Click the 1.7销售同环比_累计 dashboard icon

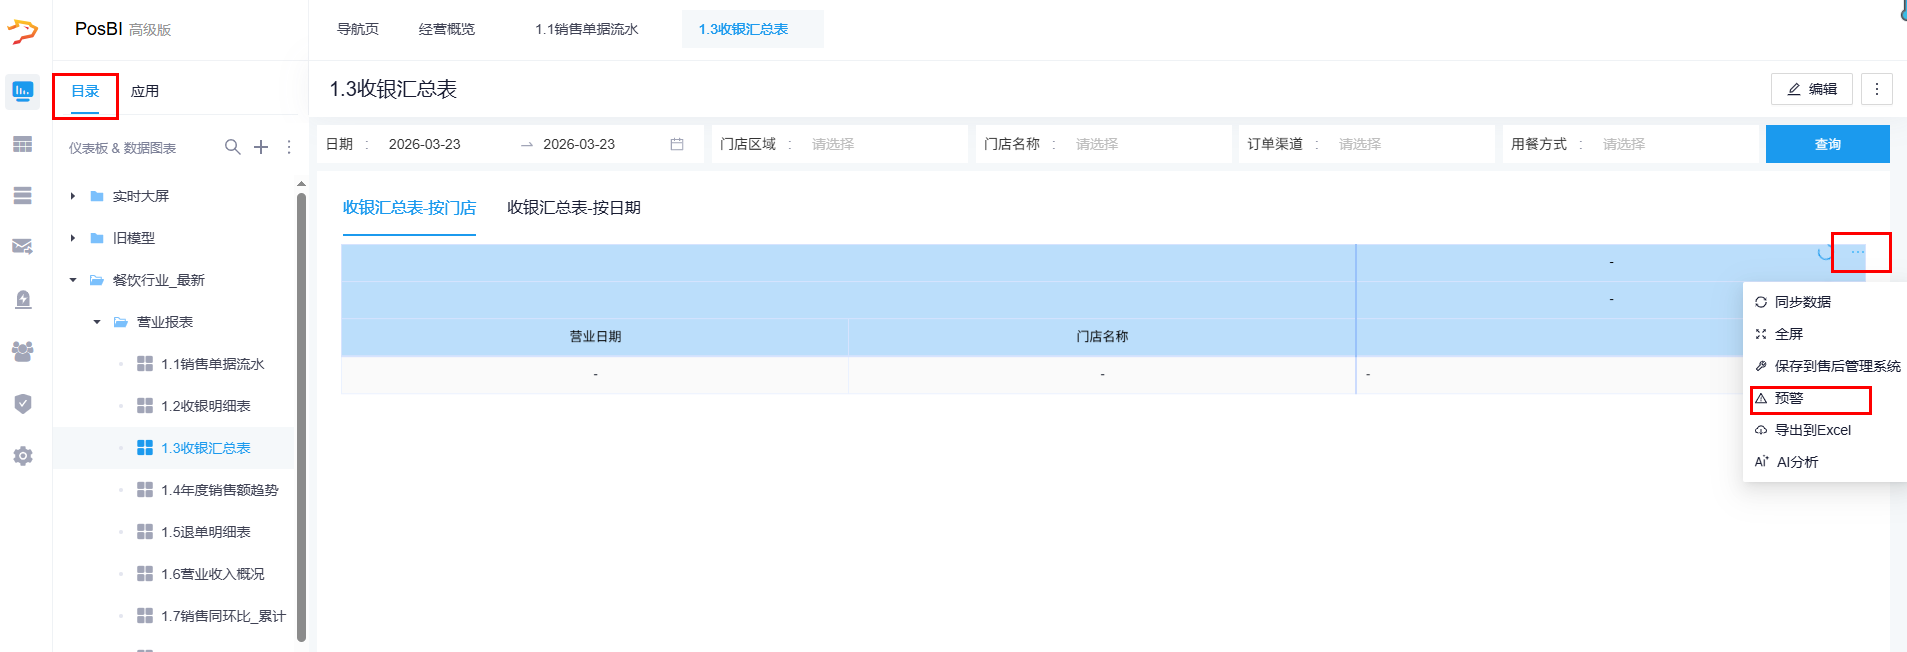(x=145, y=616)
